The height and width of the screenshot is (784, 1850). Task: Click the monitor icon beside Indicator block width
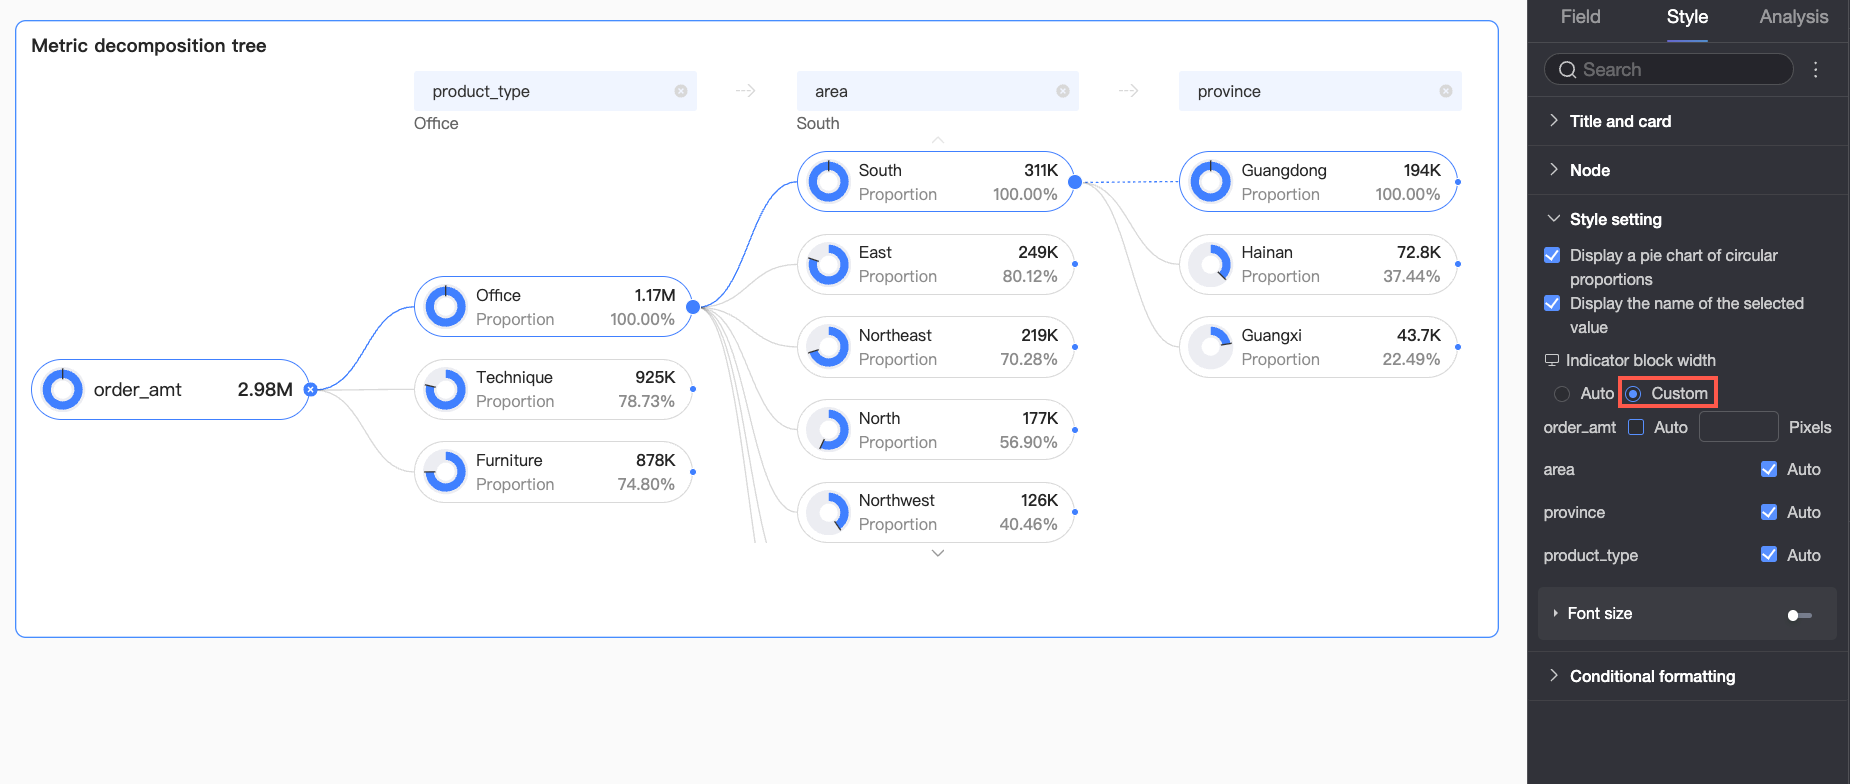(1552, 360)
